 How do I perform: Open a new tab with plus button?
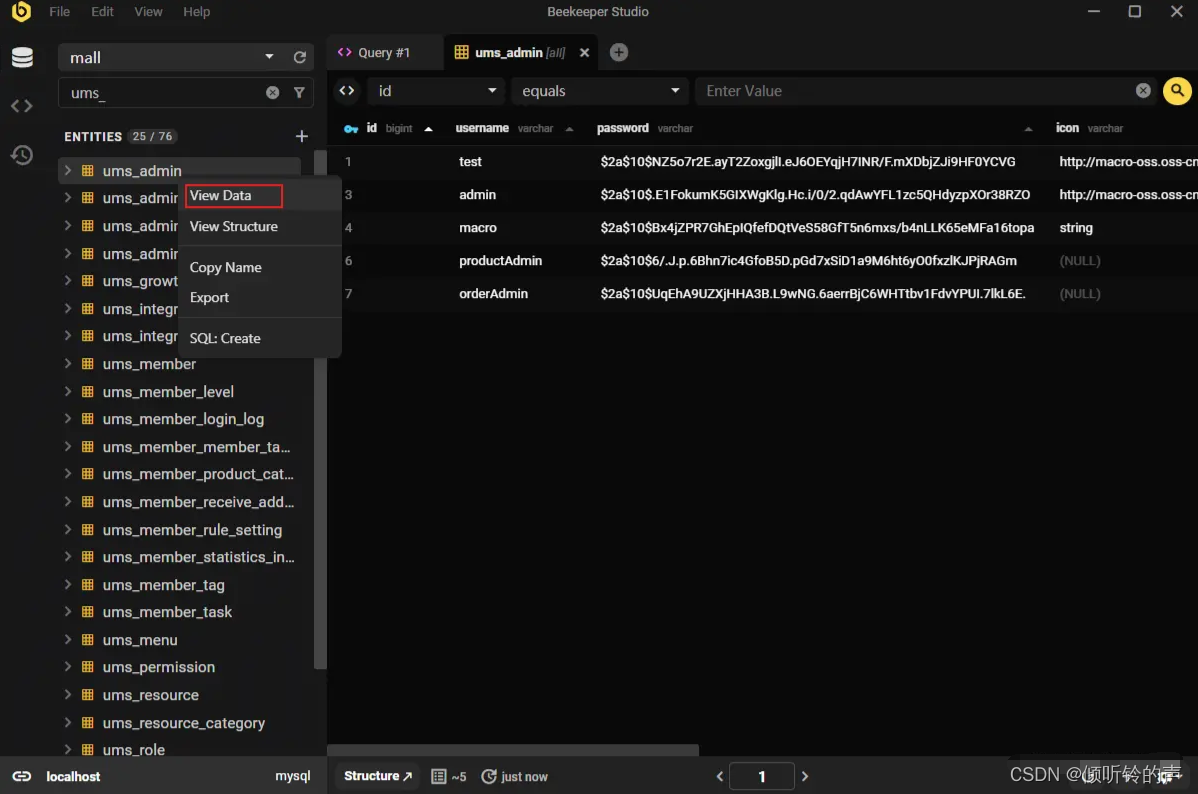point(619,52)
